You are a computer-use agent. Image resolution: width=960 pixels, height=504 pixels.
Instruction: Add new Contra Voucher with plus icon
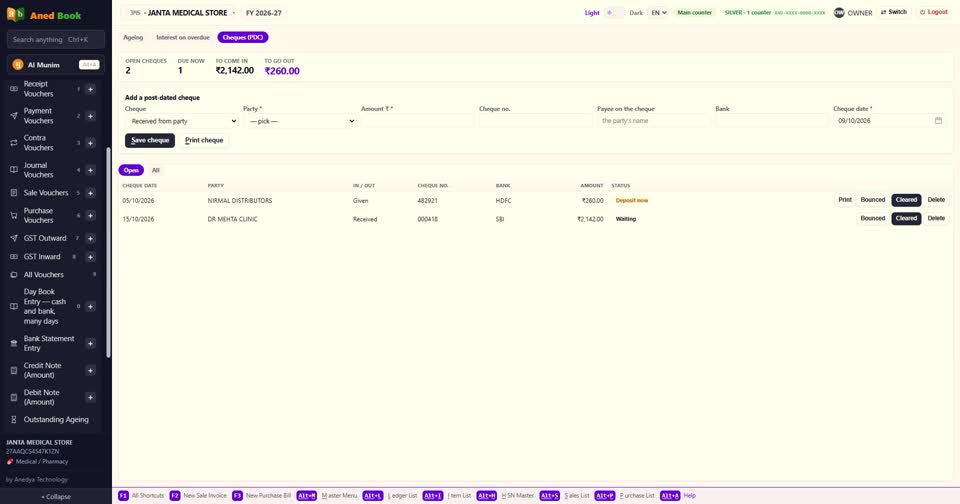90,143
